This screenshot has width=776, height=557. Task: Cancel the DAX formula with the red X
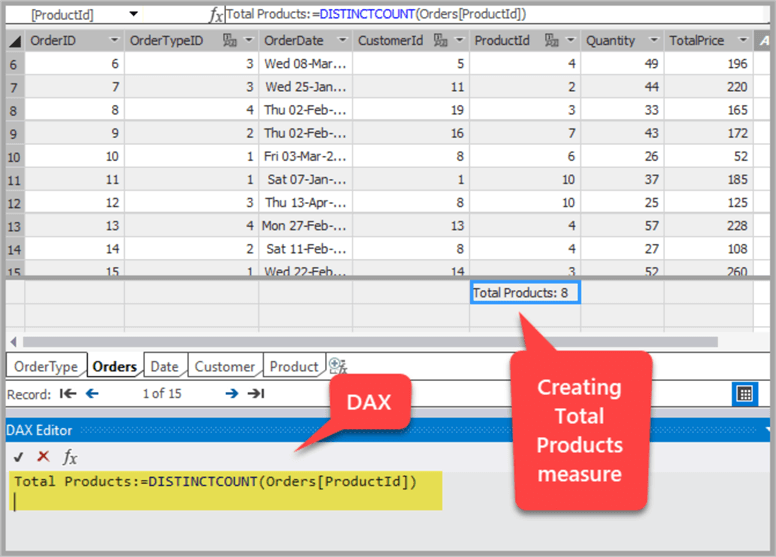[44, 456]
